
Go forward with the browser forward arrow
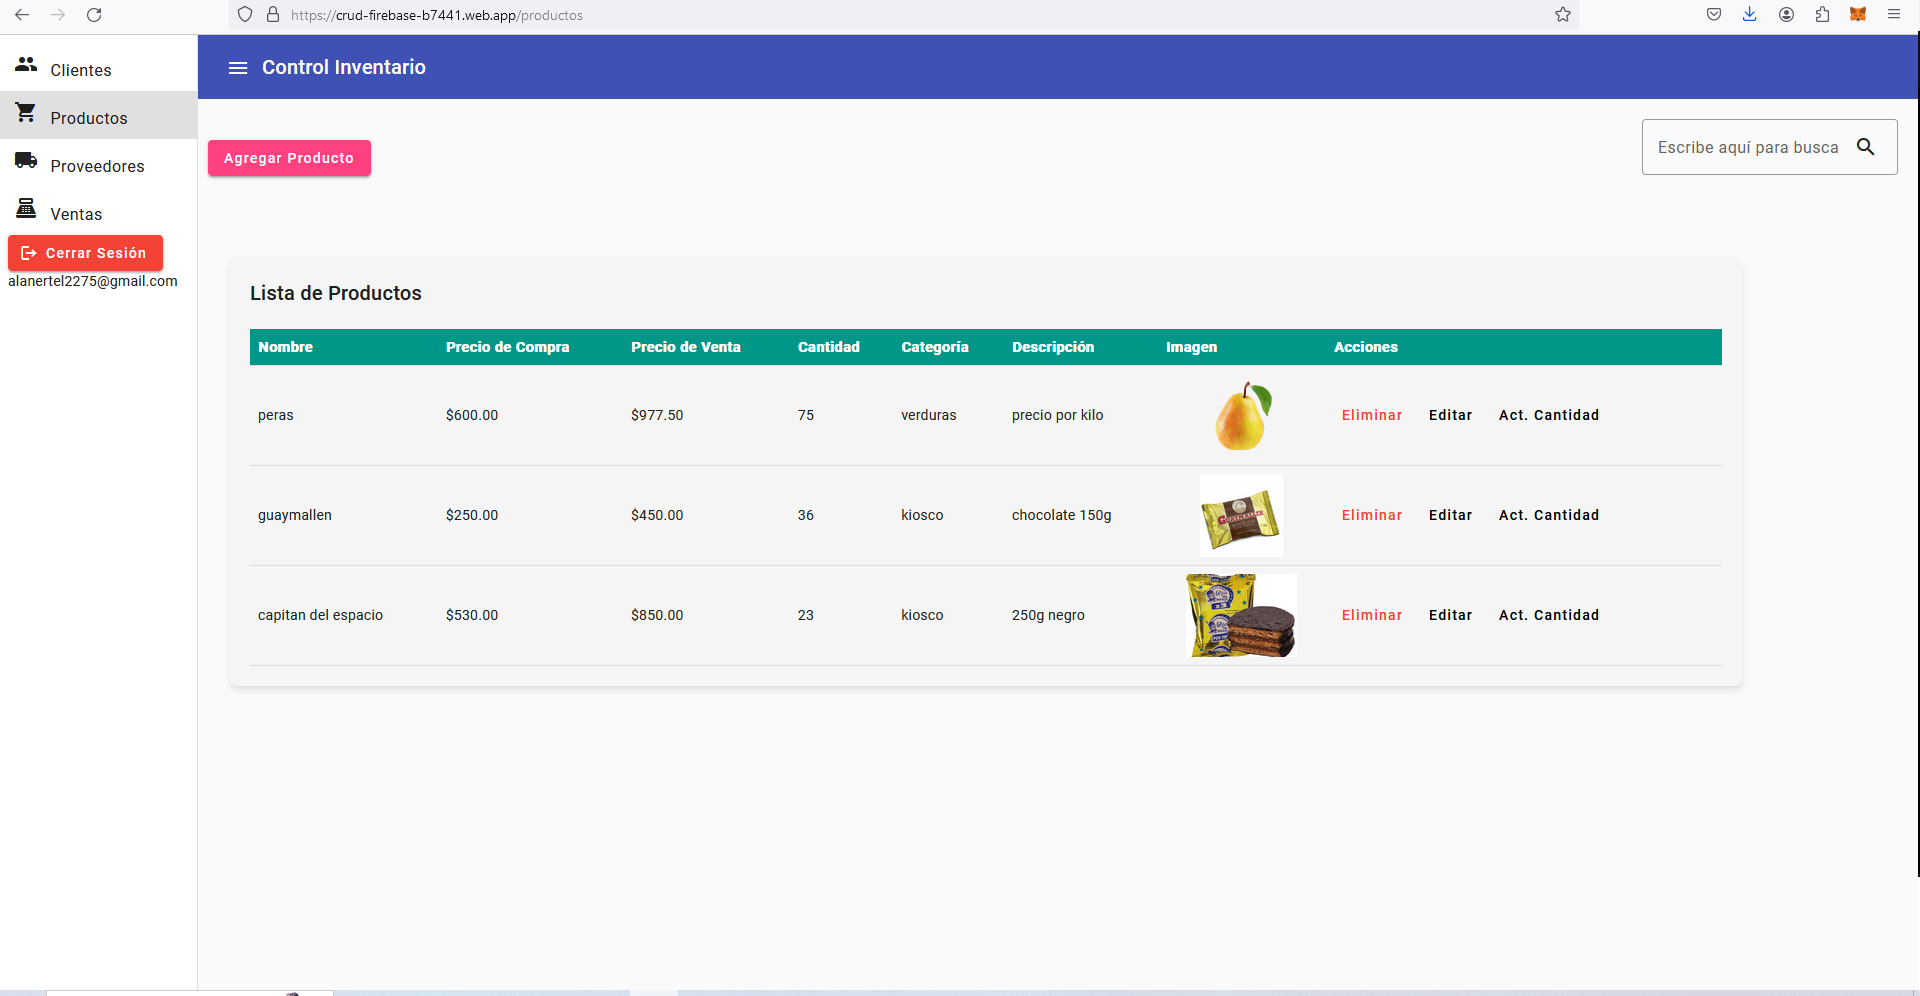58,15
